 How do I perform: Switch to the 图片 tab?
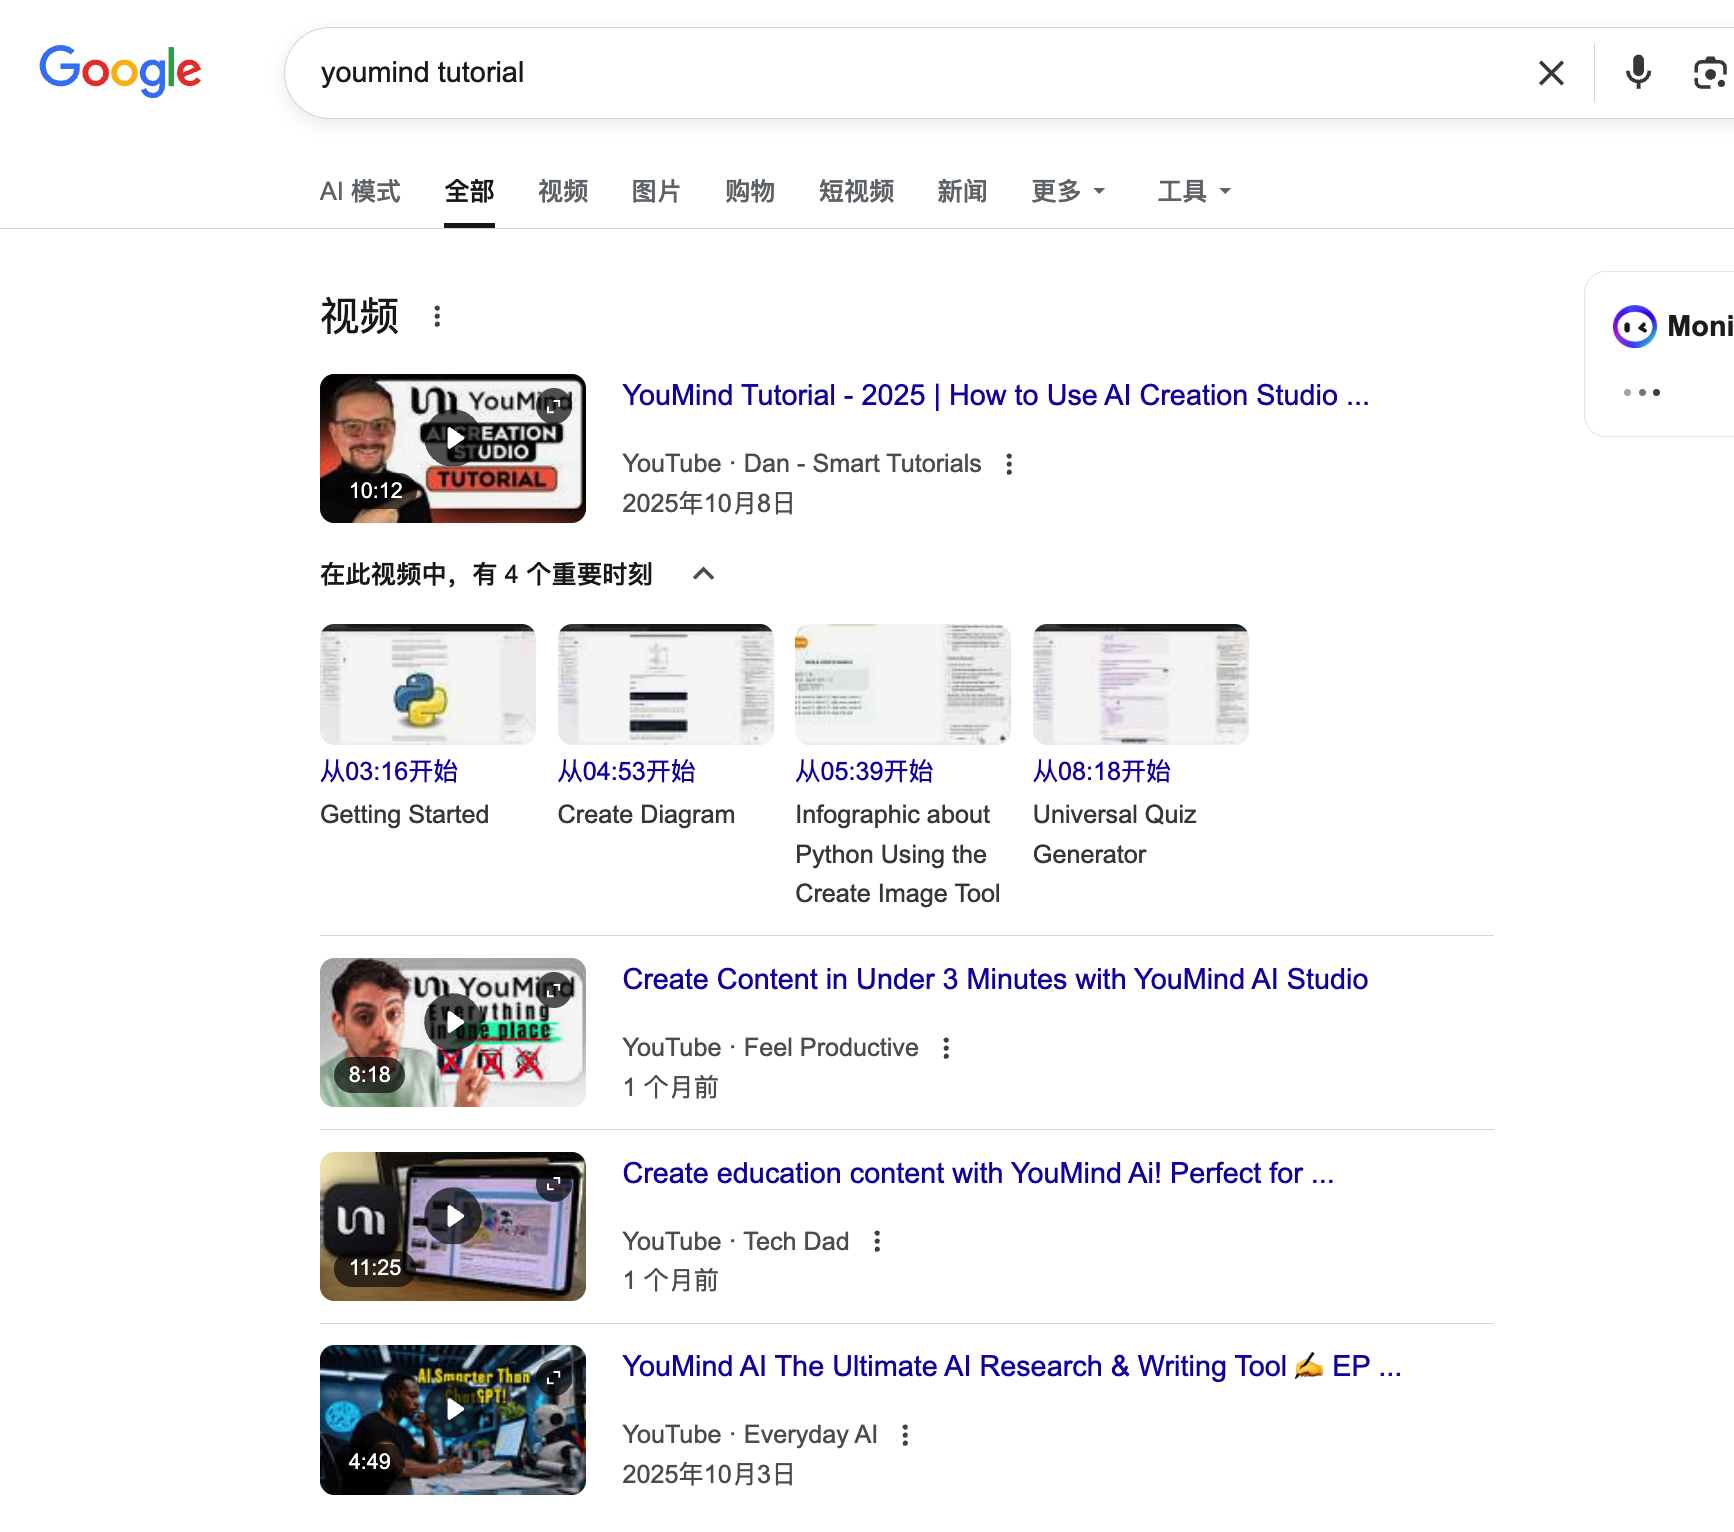(656, 191)
